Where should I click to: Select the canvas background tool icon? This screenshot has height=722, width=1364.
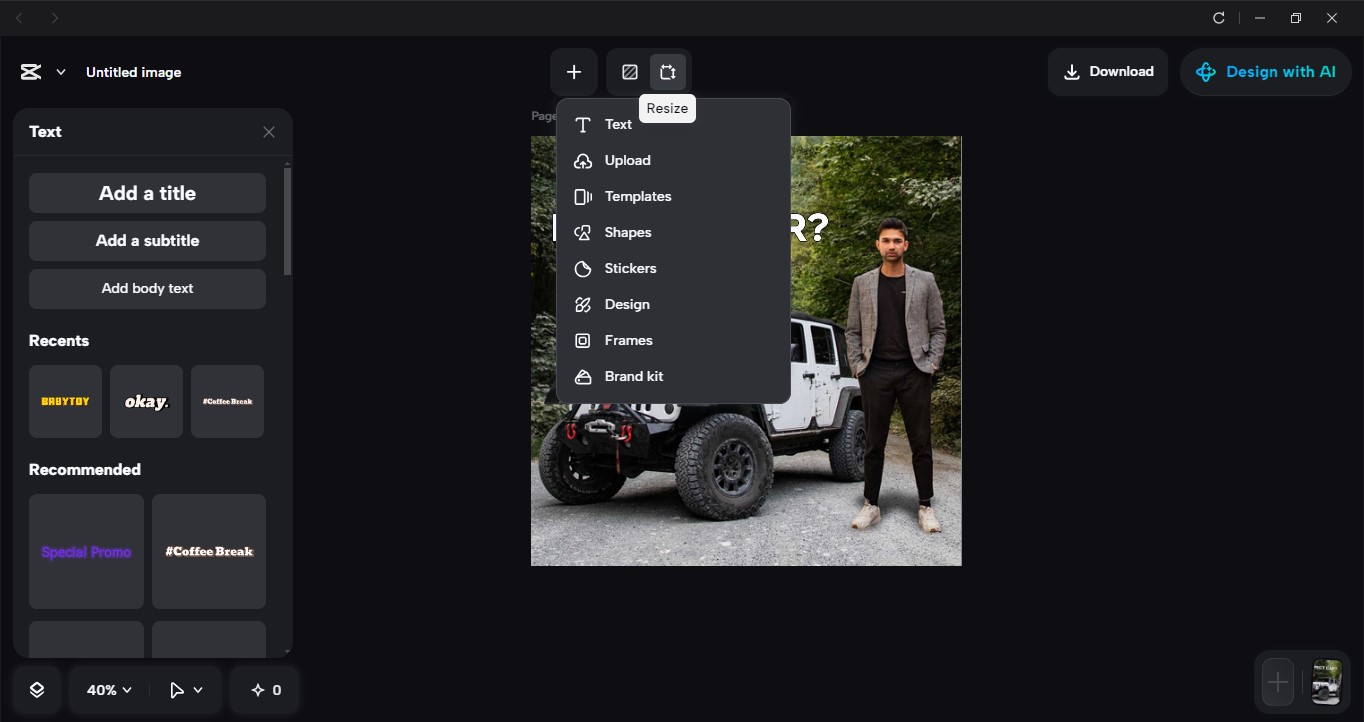point(630,71)
